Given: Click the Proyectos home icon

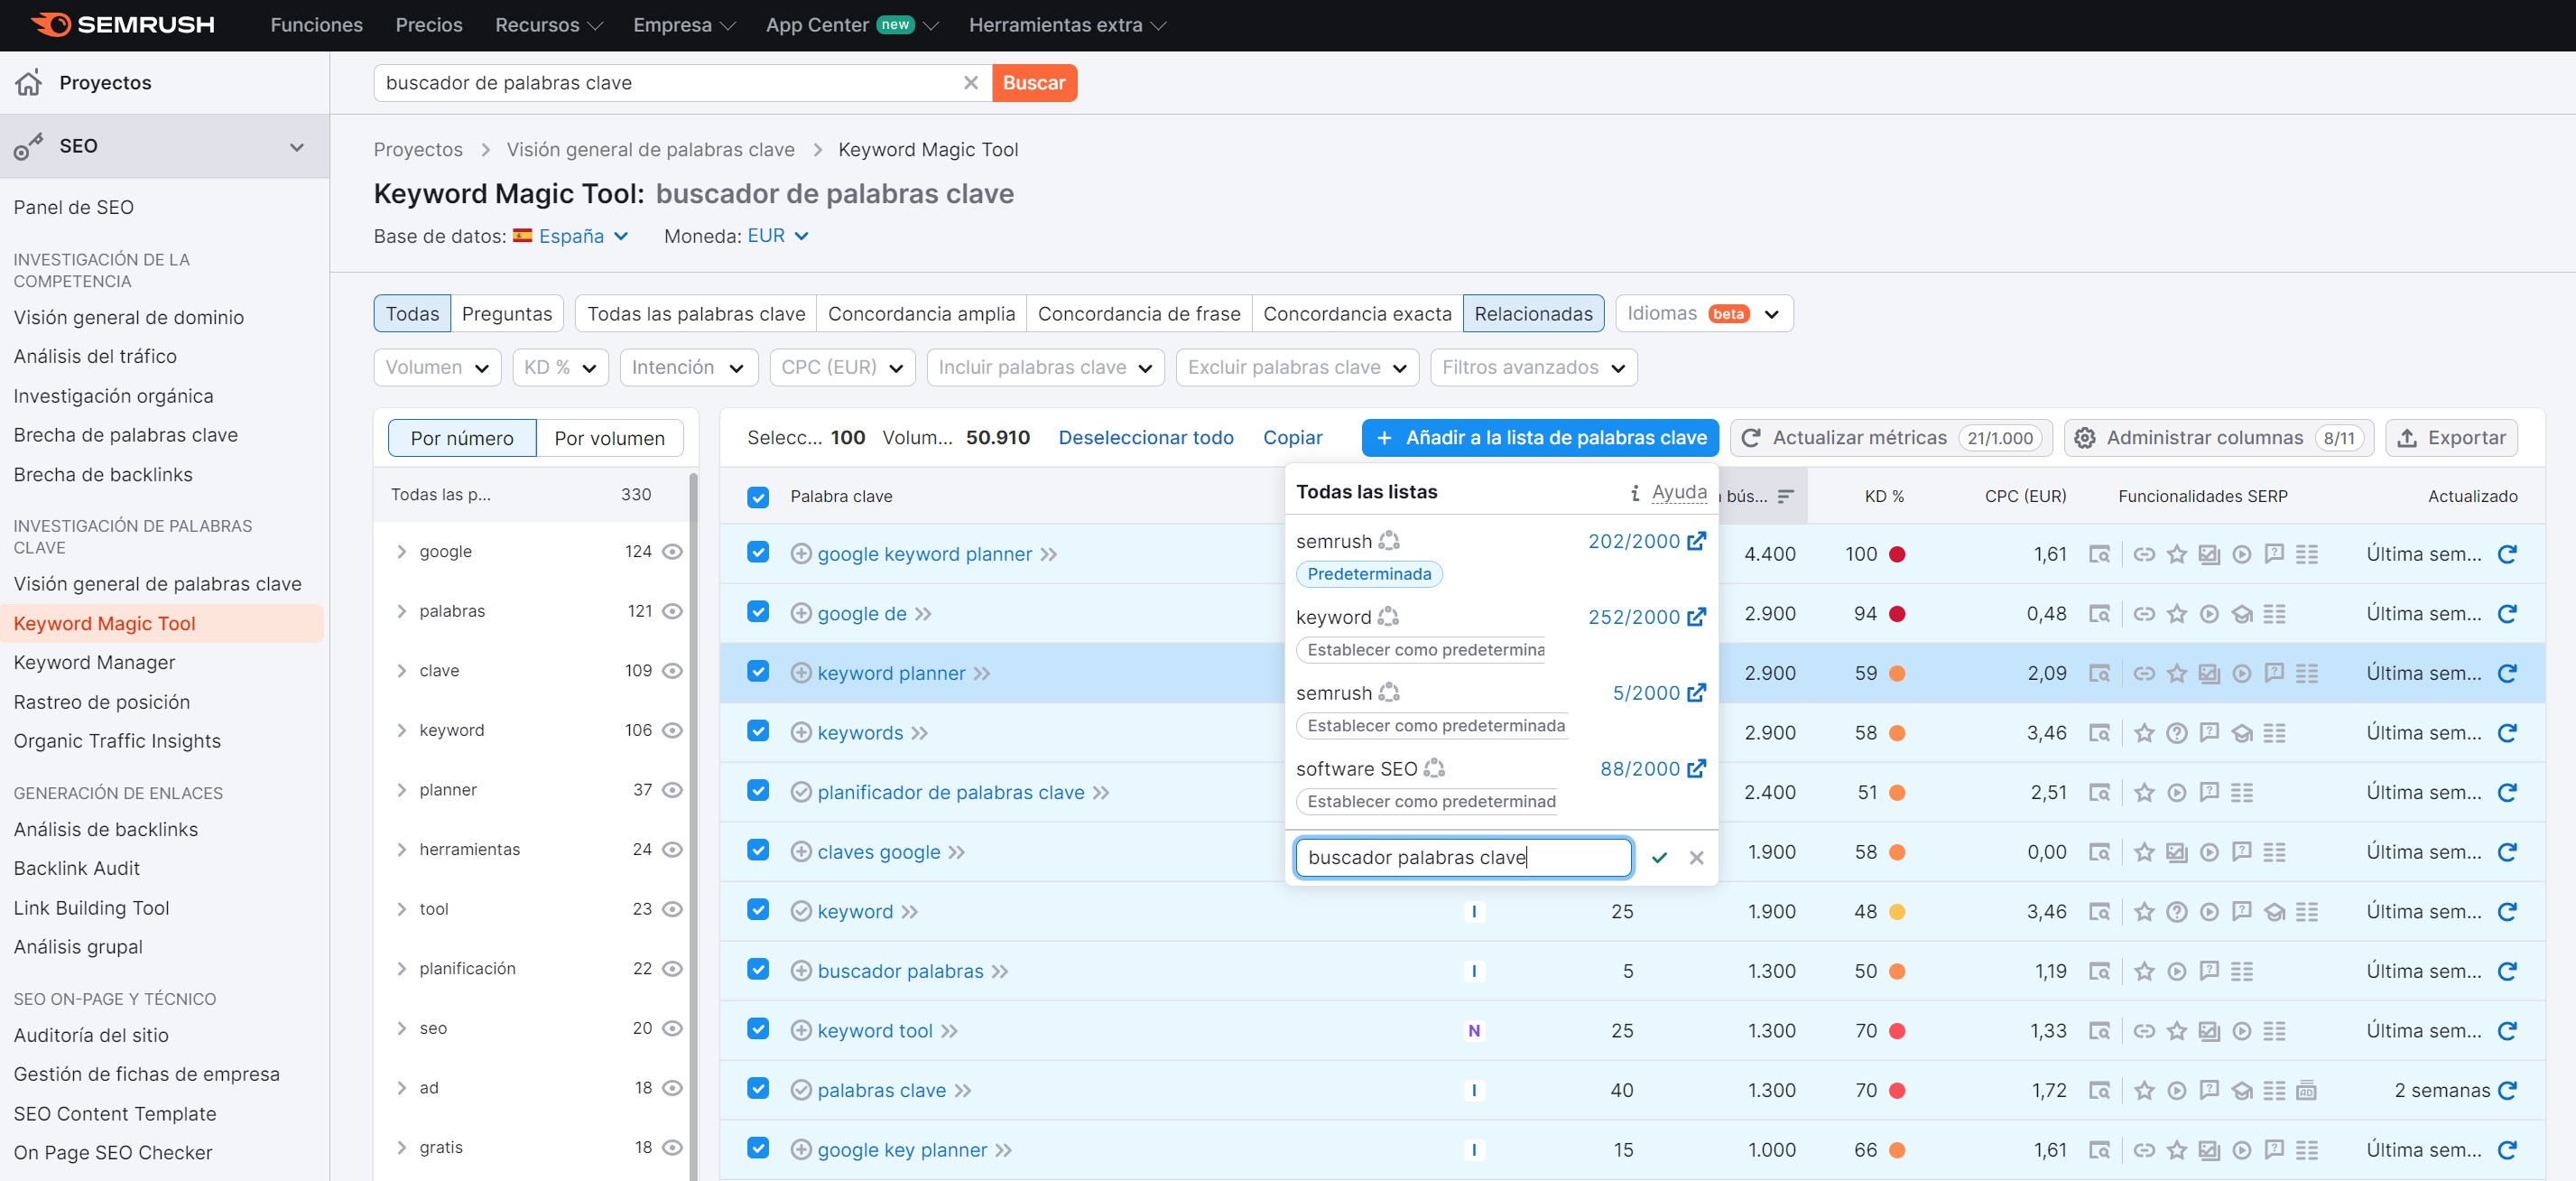Looking at the screenshot, I should (29, 83).
